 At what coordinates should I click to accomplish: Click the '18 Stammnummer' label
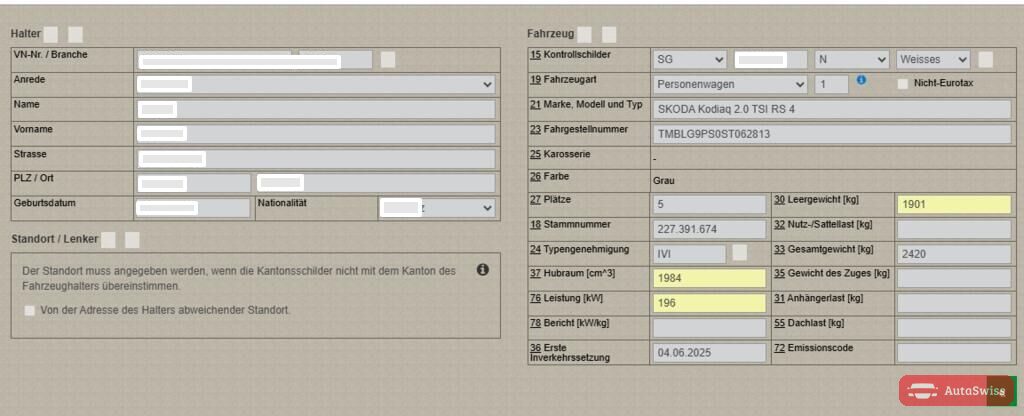[570, 225]
